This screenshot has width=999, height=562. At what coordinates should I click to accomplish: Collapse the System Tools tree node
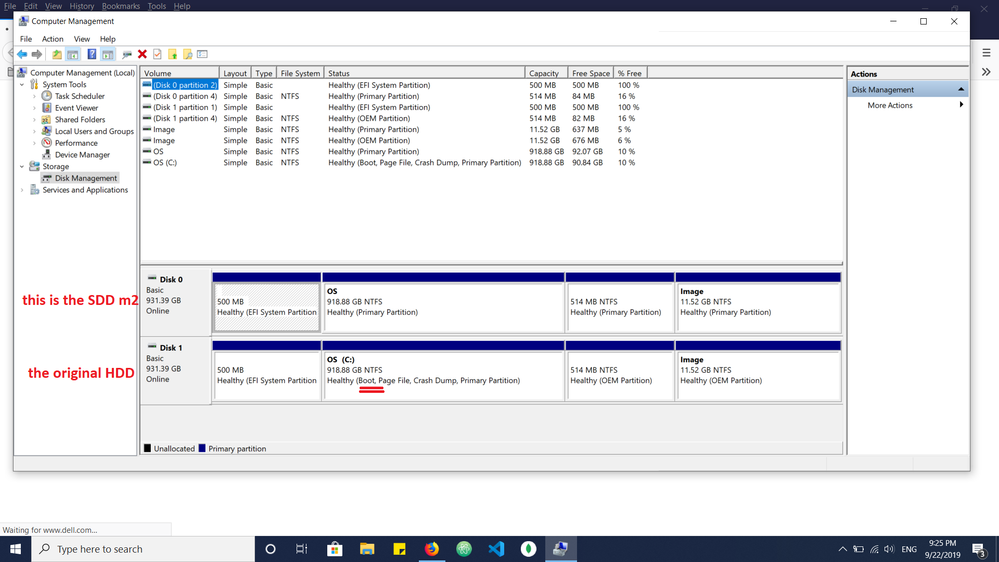[22, 85]
